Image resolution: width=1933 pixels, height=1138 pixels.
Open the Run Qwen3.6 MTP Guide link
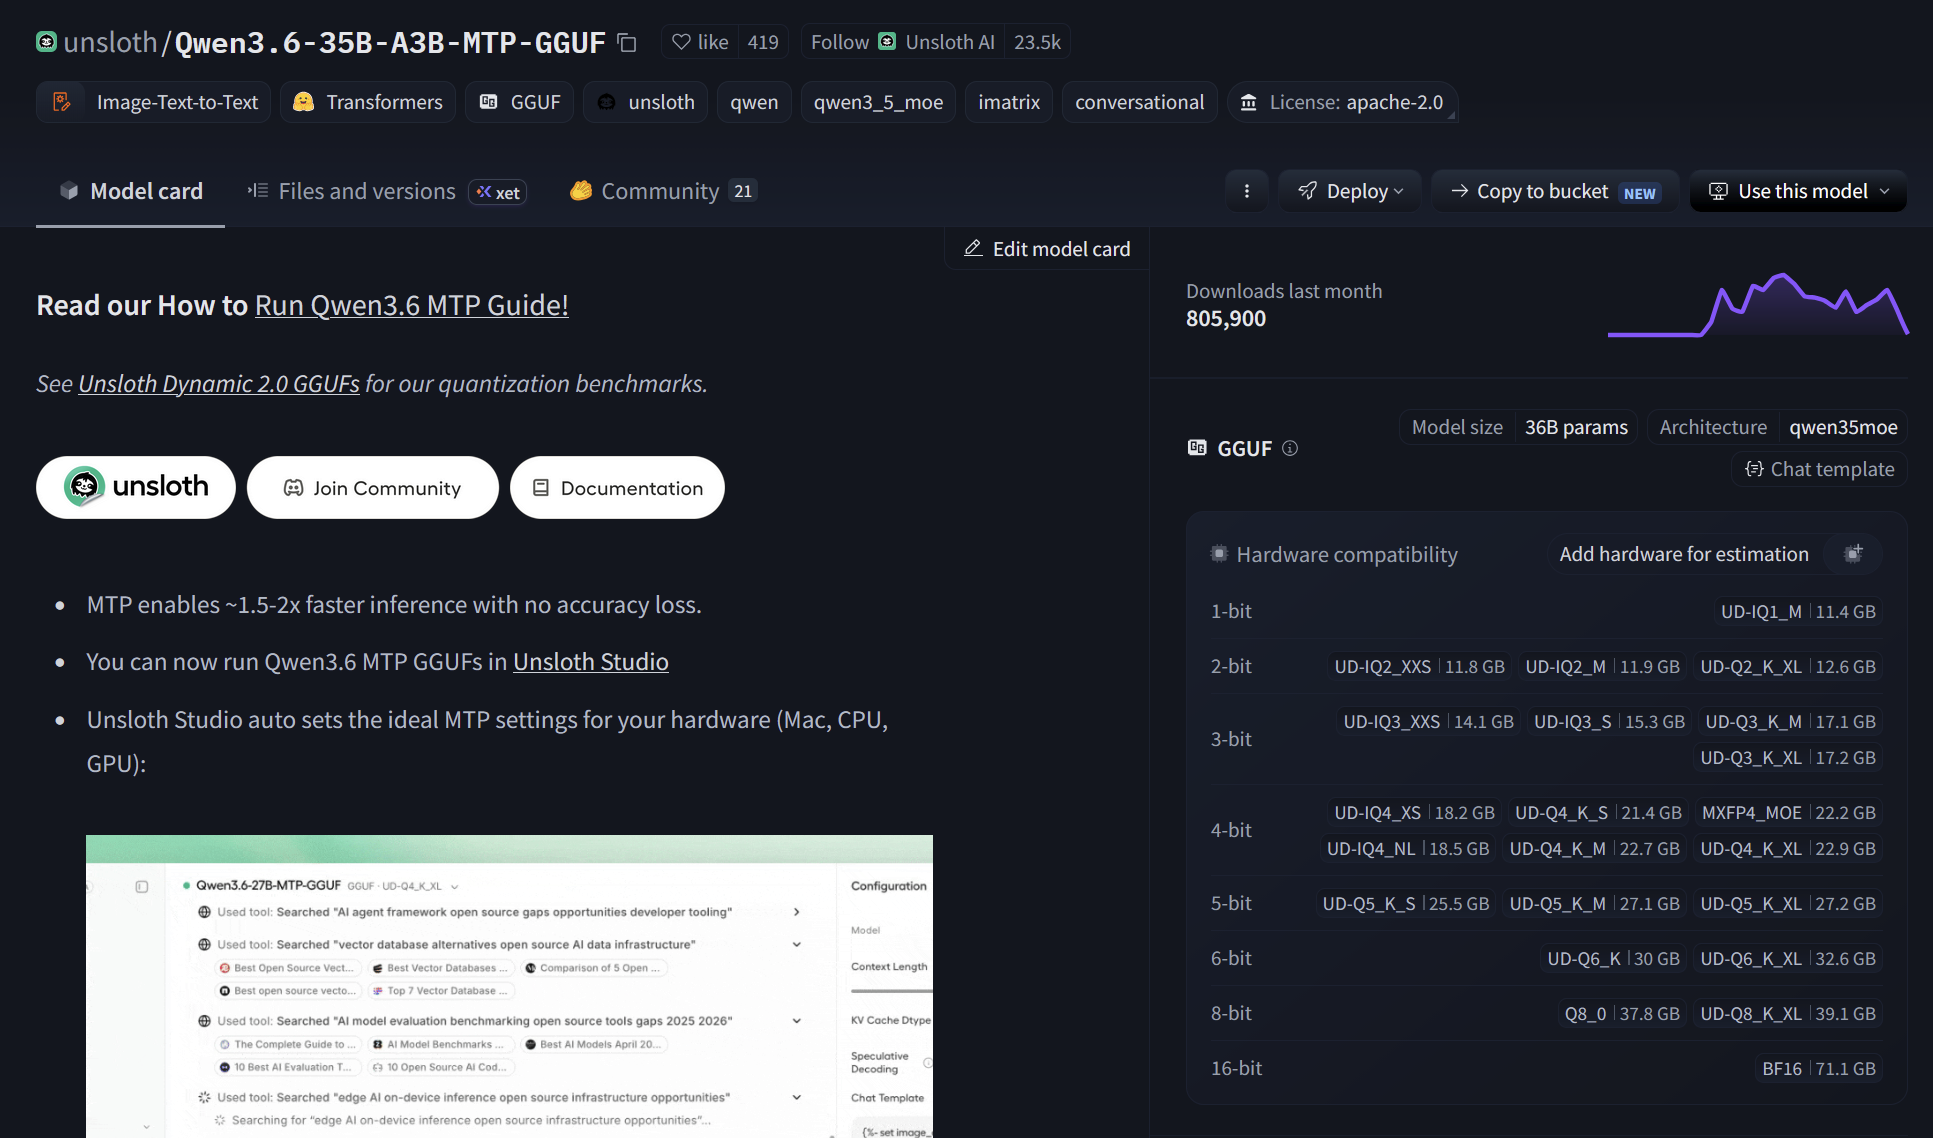(412, 305)
